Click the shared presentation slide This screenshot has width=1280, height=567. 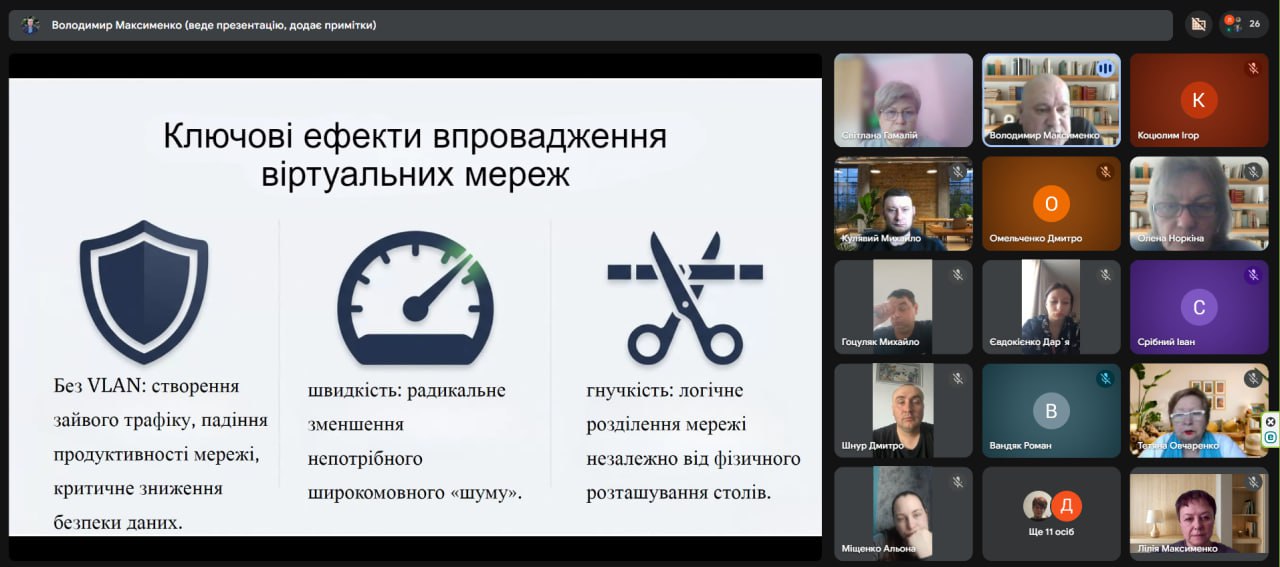click(415, 306)
